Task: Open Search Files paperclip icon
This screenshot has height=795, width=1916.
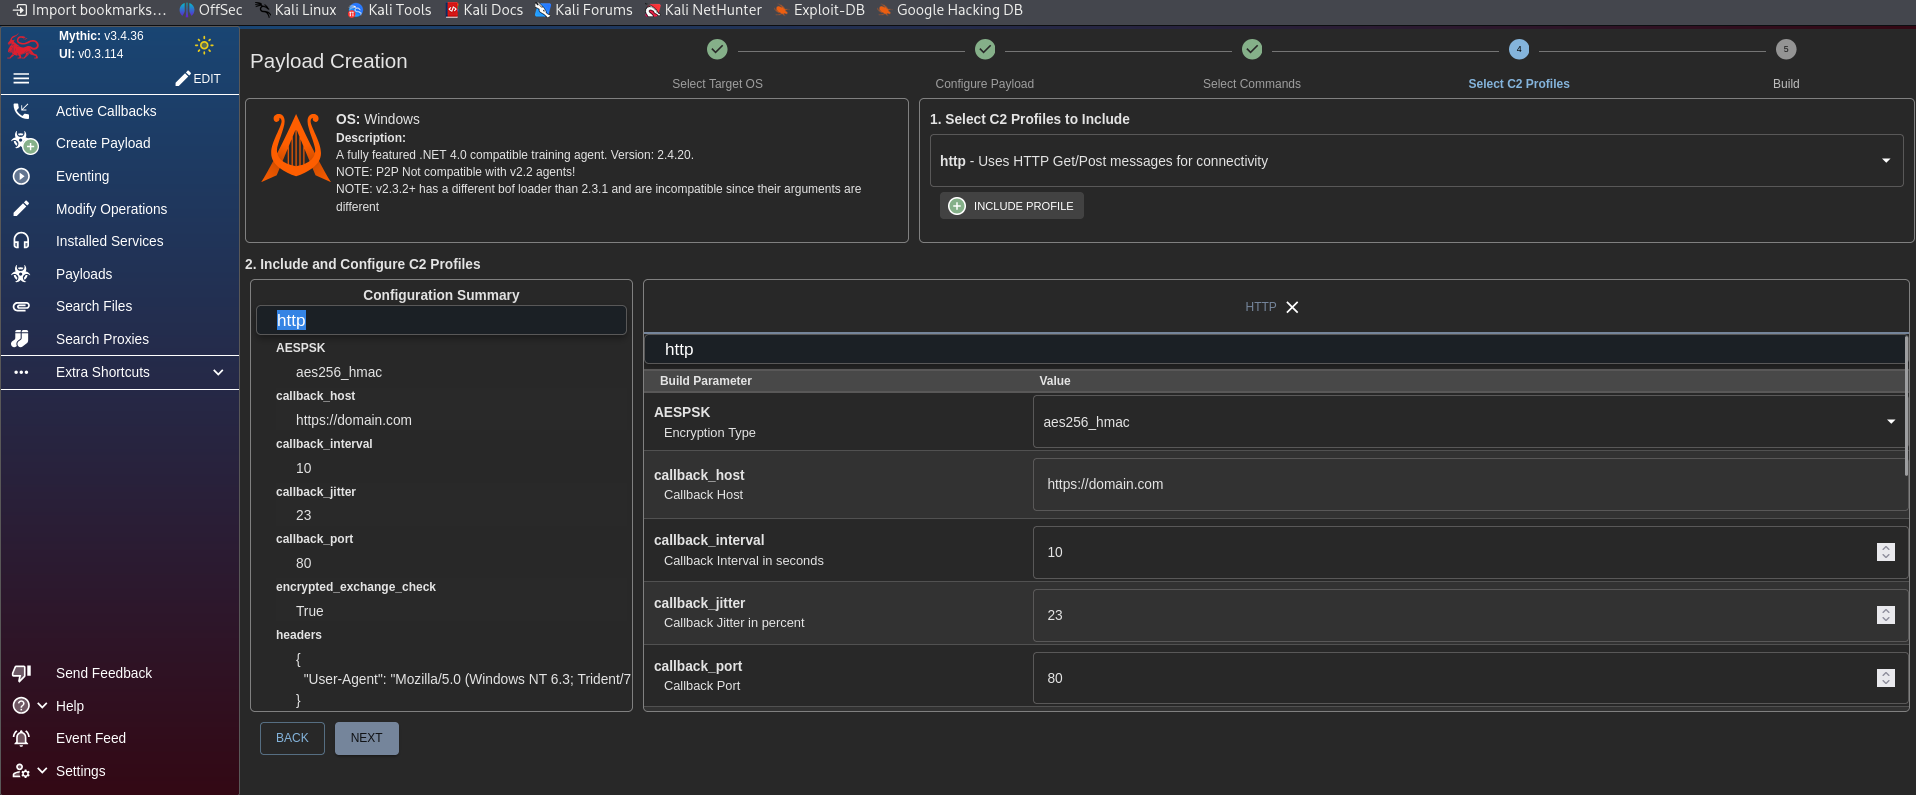Action: coord(21,306)
